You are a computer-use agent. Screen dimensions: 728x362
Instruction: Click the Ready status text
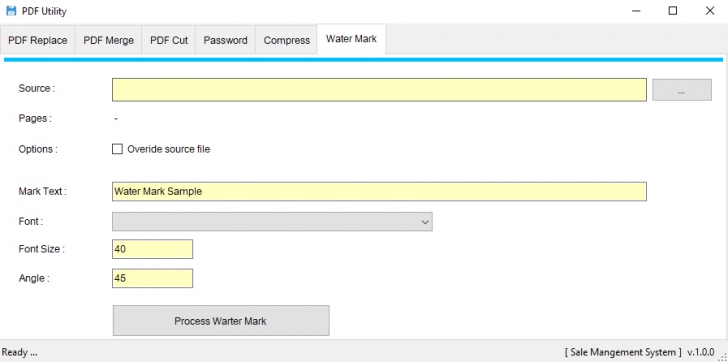click(x=20, y=352)
